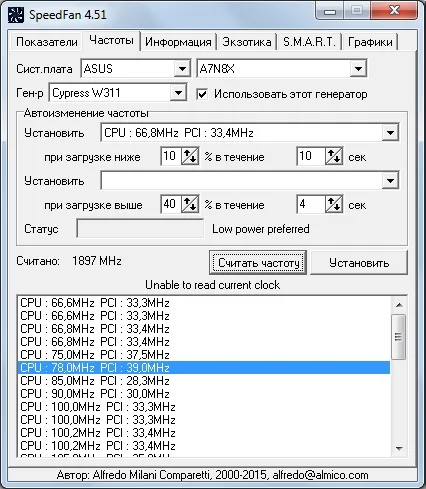This screenshot has width=426, height=489.
Task: Click the frequency list scroll down arrow
Action: 399,449
